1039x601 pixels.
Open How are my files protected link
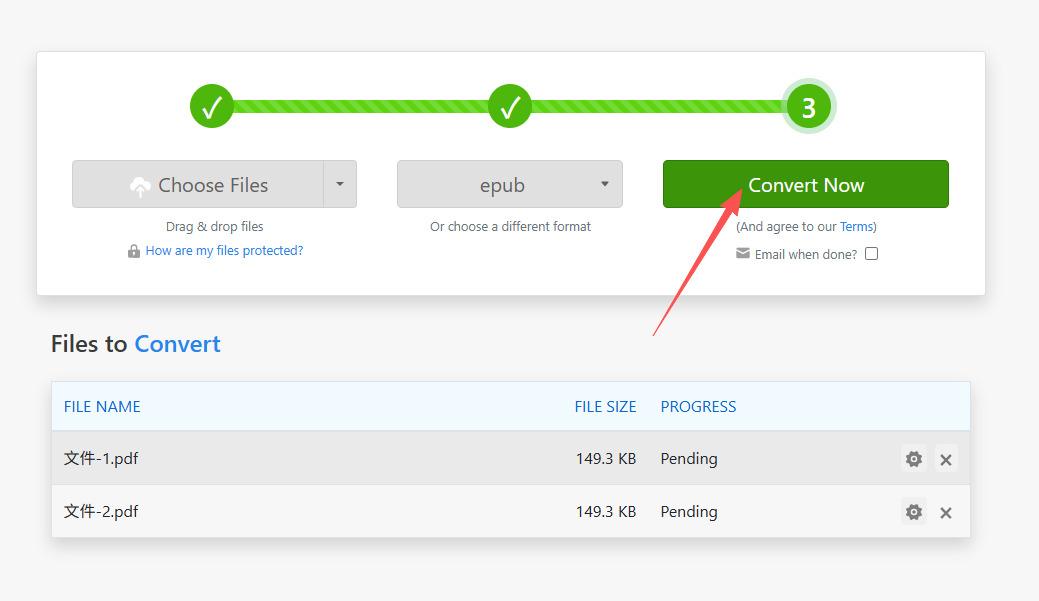224,250
